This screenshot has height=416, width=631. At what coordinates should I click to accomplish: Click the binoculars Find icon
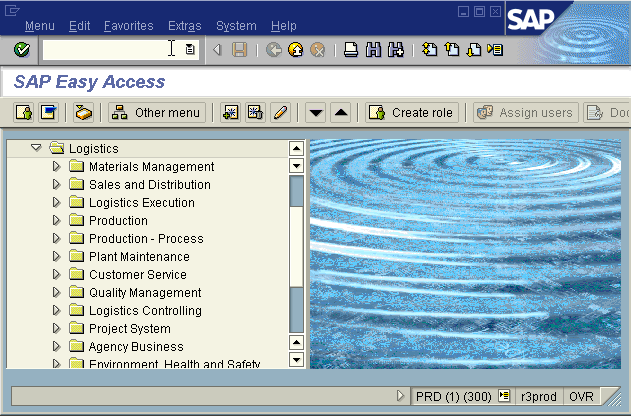372,49
